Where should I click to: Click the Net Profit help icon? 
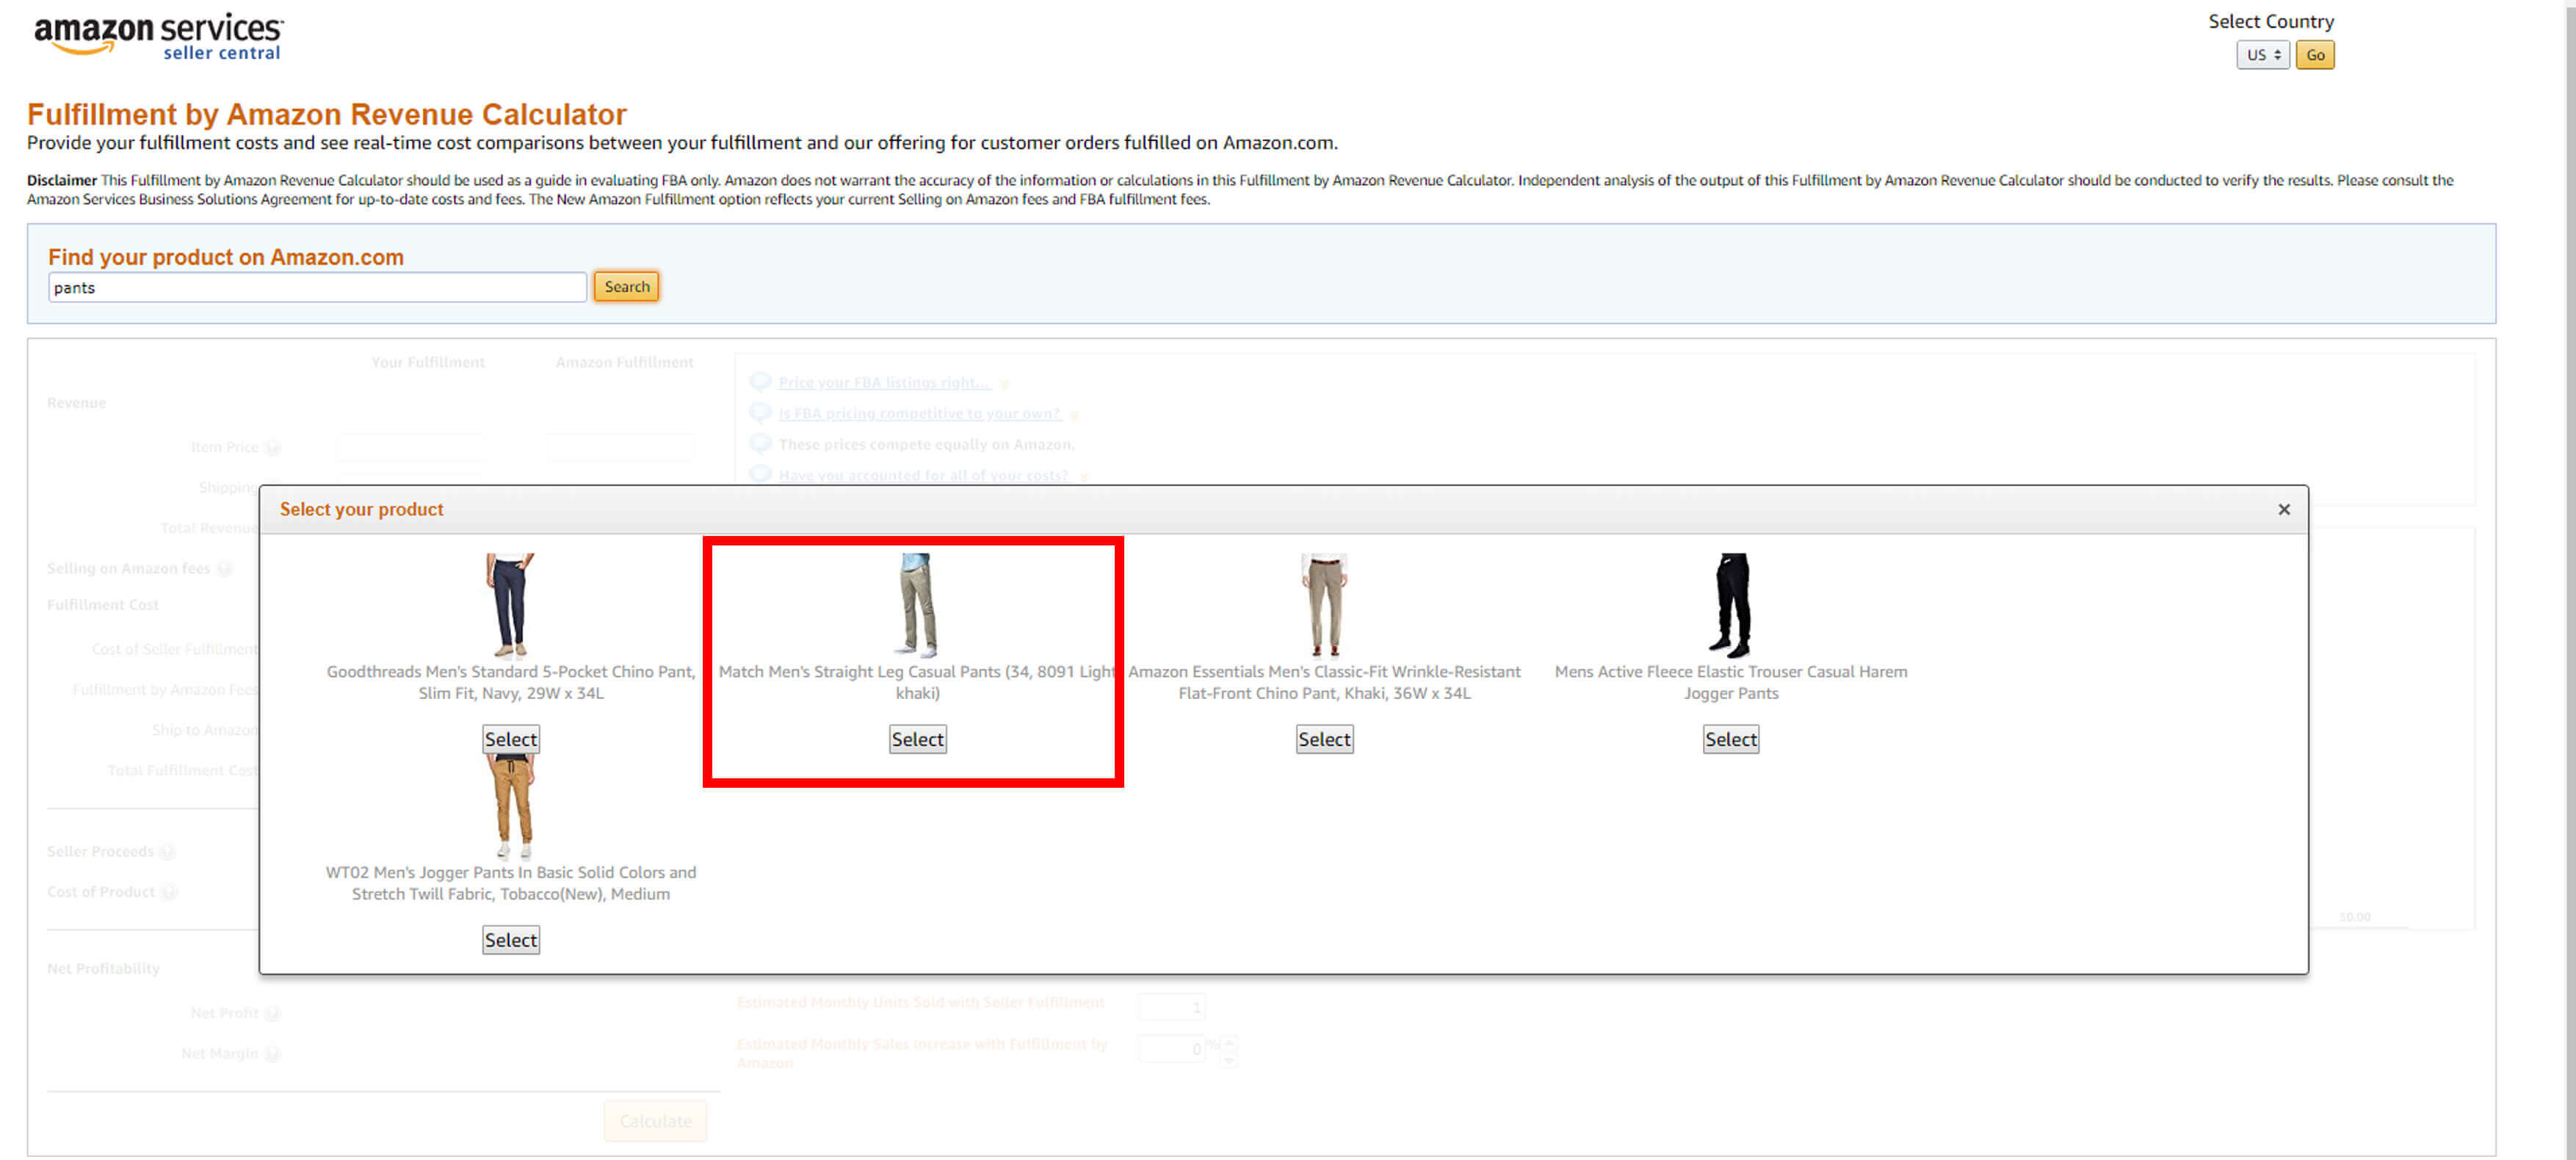pyautogui.click(x=270, y=1012)
